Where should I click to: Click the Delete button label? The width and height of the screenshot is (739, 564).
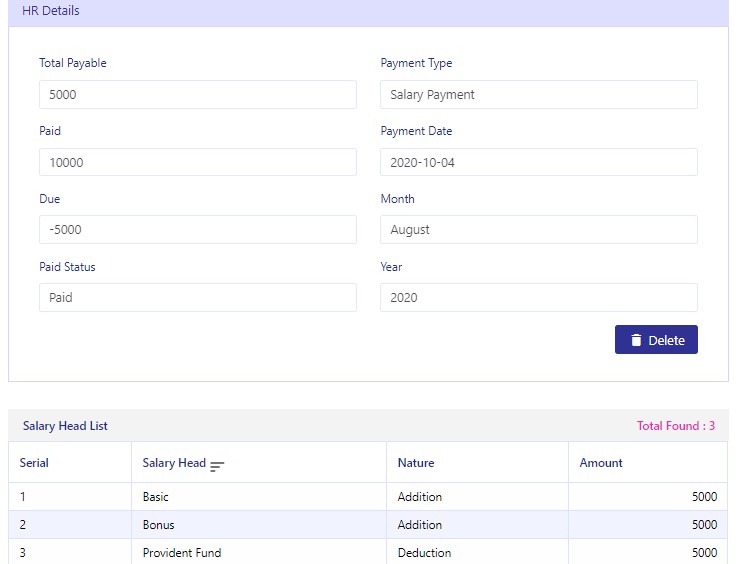coord(666,340)
